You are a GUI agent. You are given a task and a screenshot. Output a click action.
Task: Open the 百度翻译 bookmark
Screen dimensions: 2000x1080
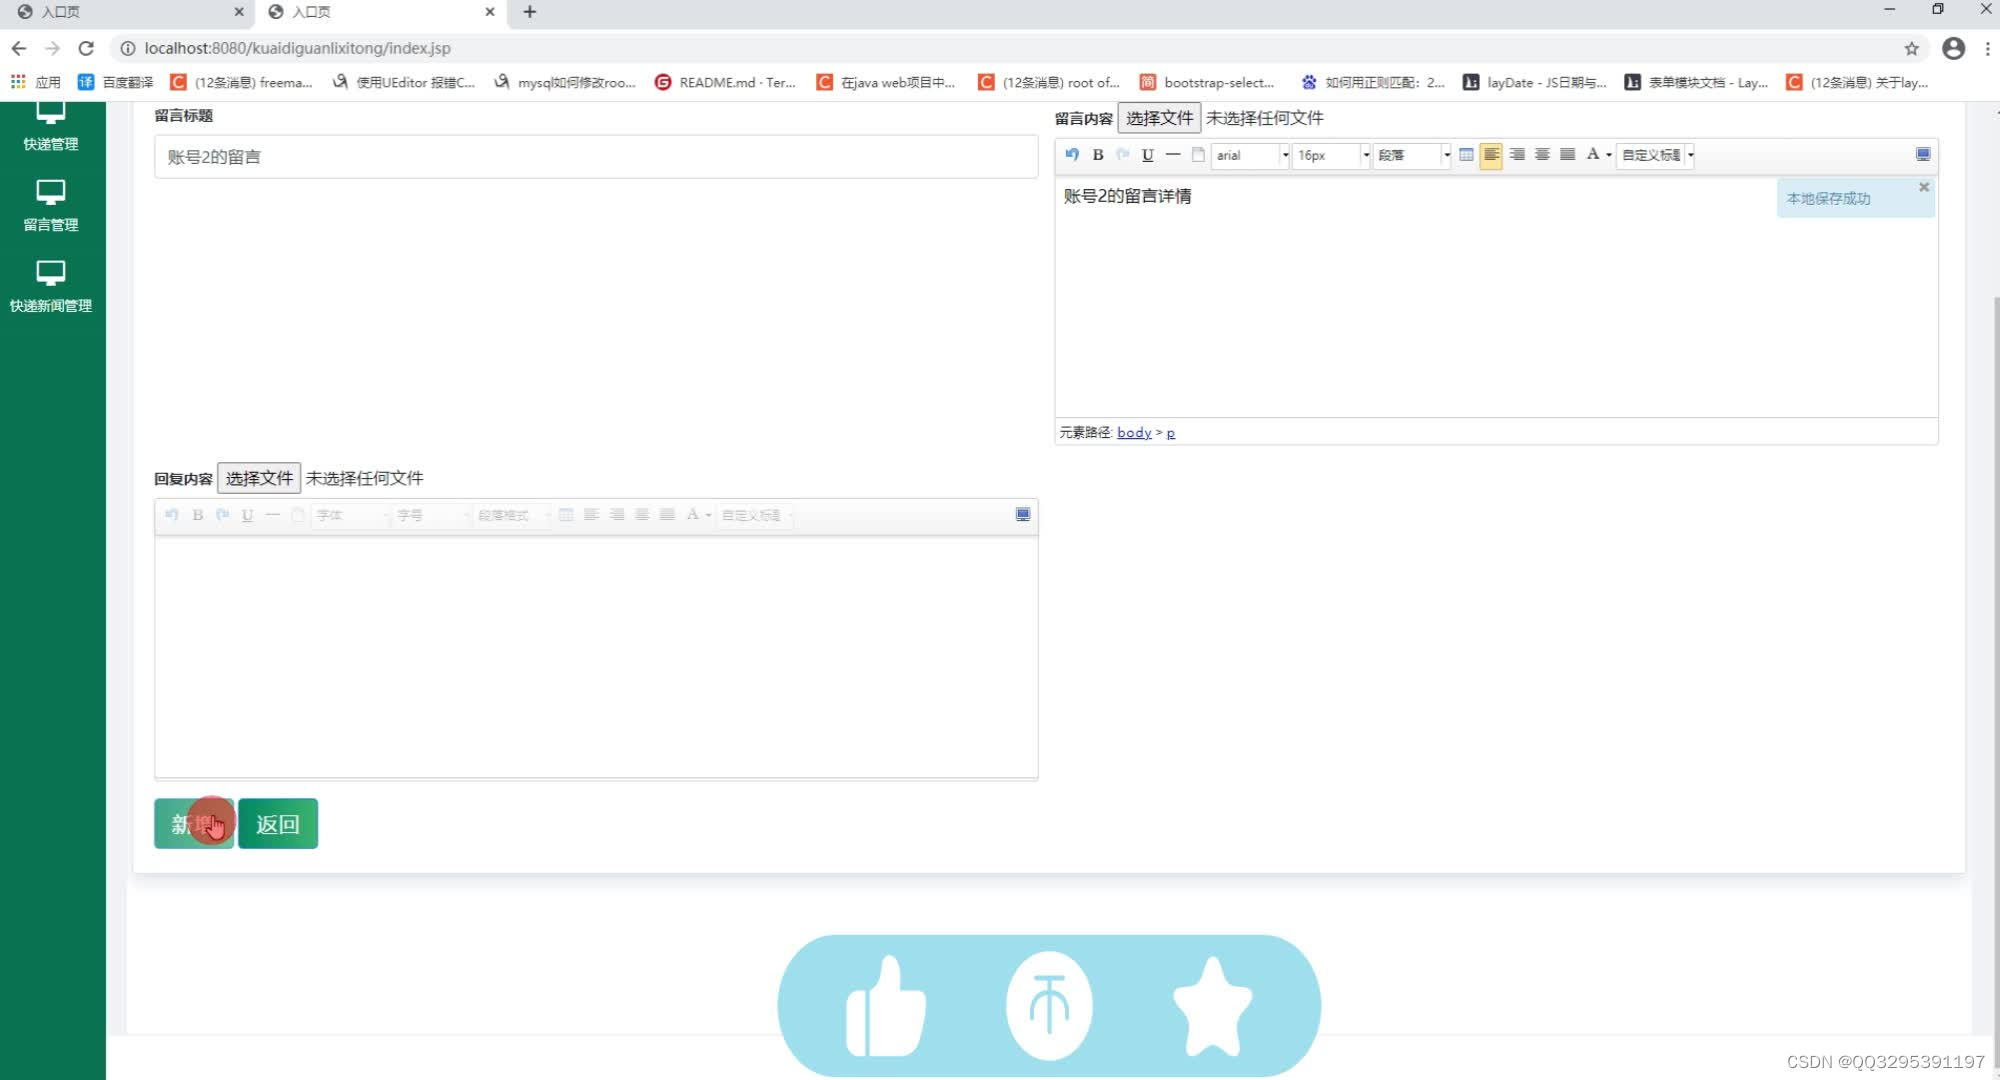coord(116,82)
